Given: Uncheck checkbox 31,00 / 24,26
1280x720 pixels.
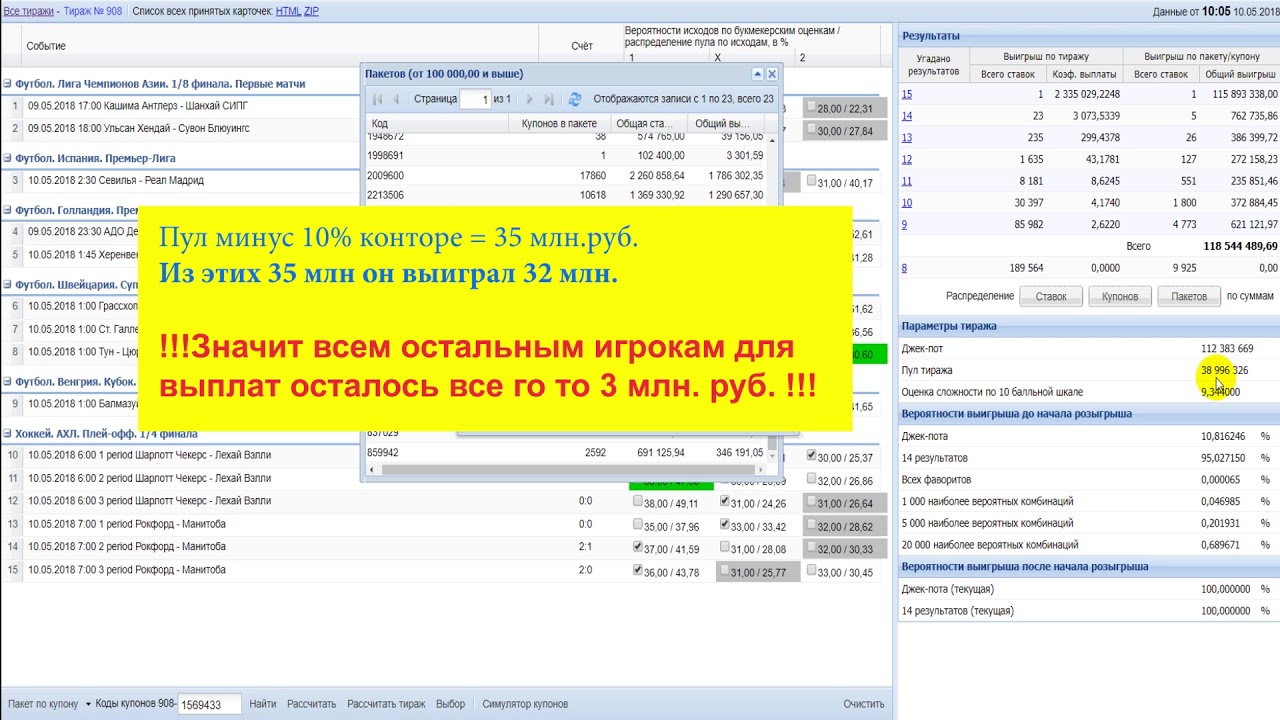Looking at the screenshot, I should coord(725,502).
